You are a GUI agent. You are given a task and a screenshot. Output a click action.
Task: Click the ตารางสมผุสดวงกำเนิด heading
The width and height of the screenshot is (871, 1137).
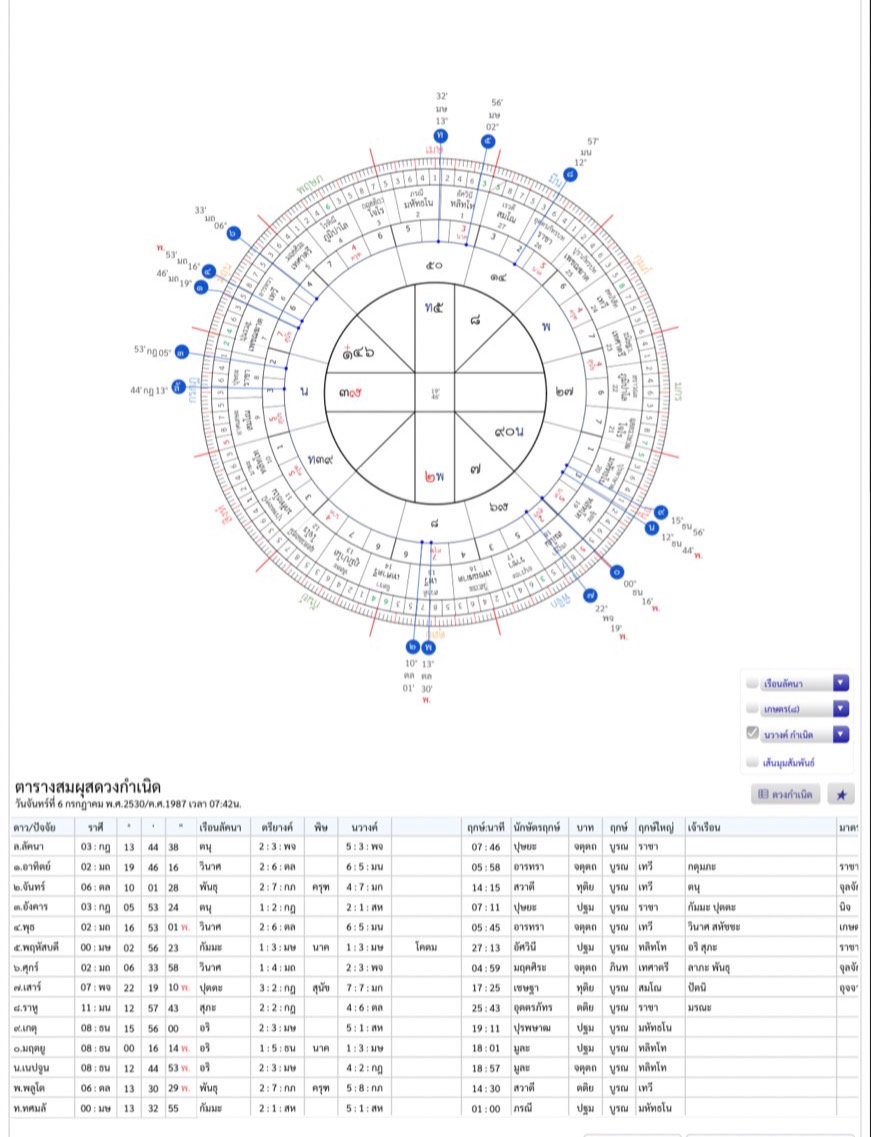click(88, 787)
